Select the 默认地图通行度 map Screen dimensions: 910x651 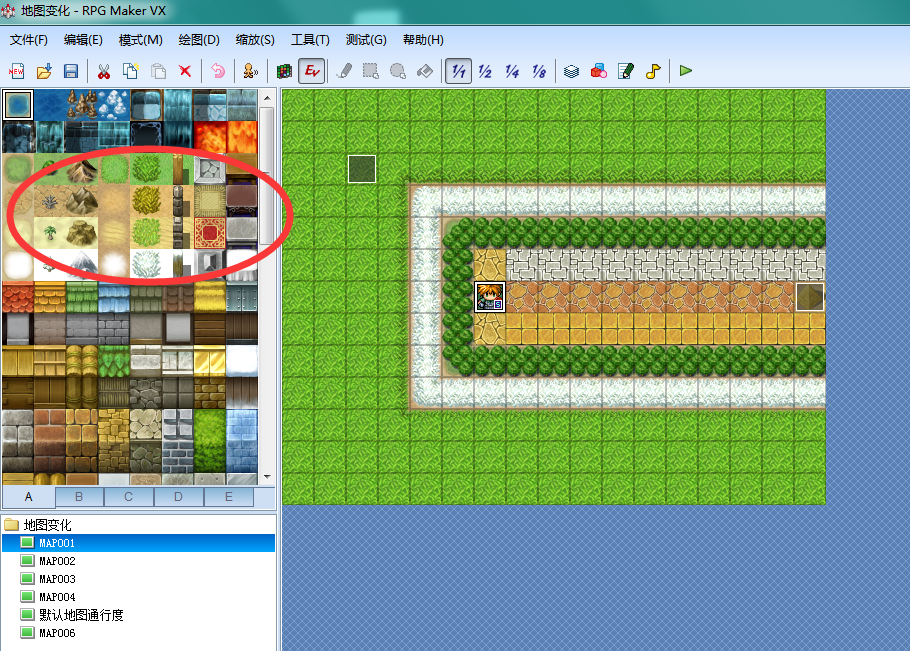tap(81, 615)
